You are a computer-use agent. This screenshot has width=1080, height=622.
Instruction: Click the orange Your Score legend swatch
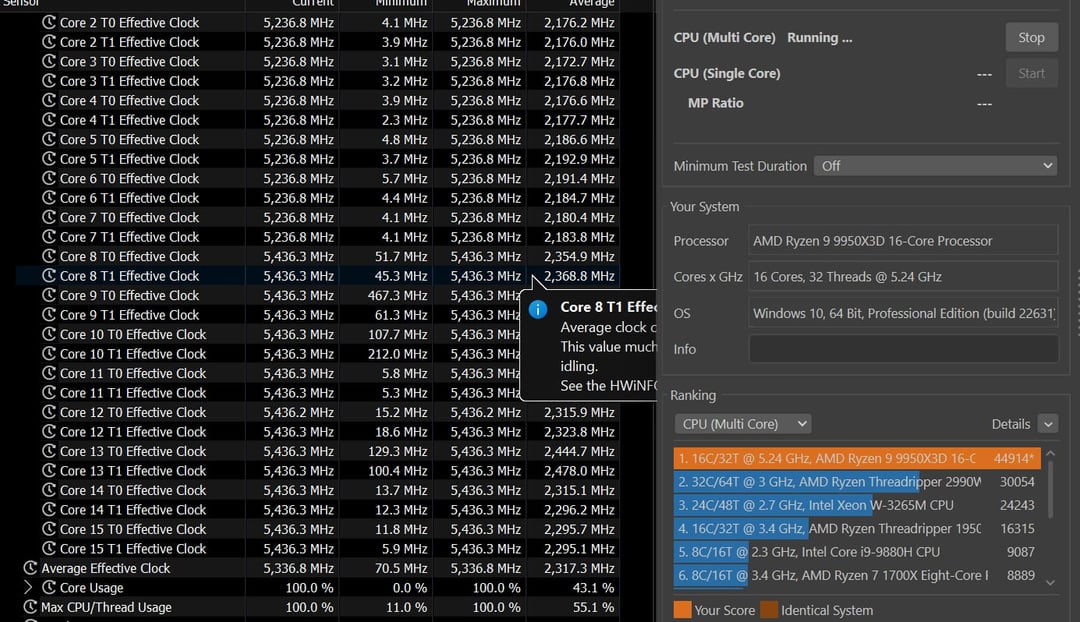pos(682,610)
